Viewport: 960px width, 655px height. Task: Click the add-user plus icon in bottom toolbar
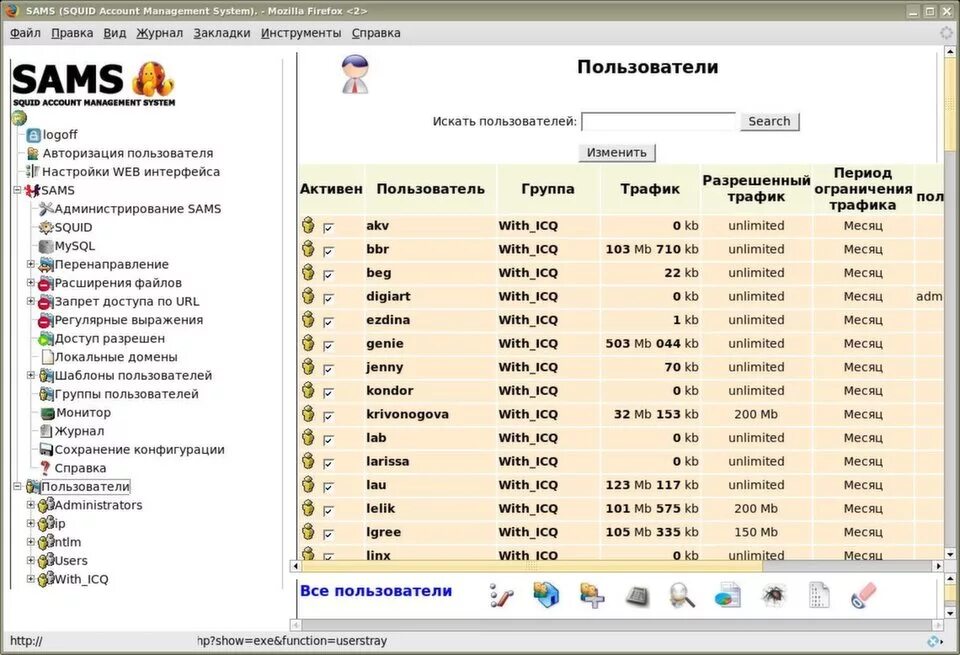(x=591, y=595)
